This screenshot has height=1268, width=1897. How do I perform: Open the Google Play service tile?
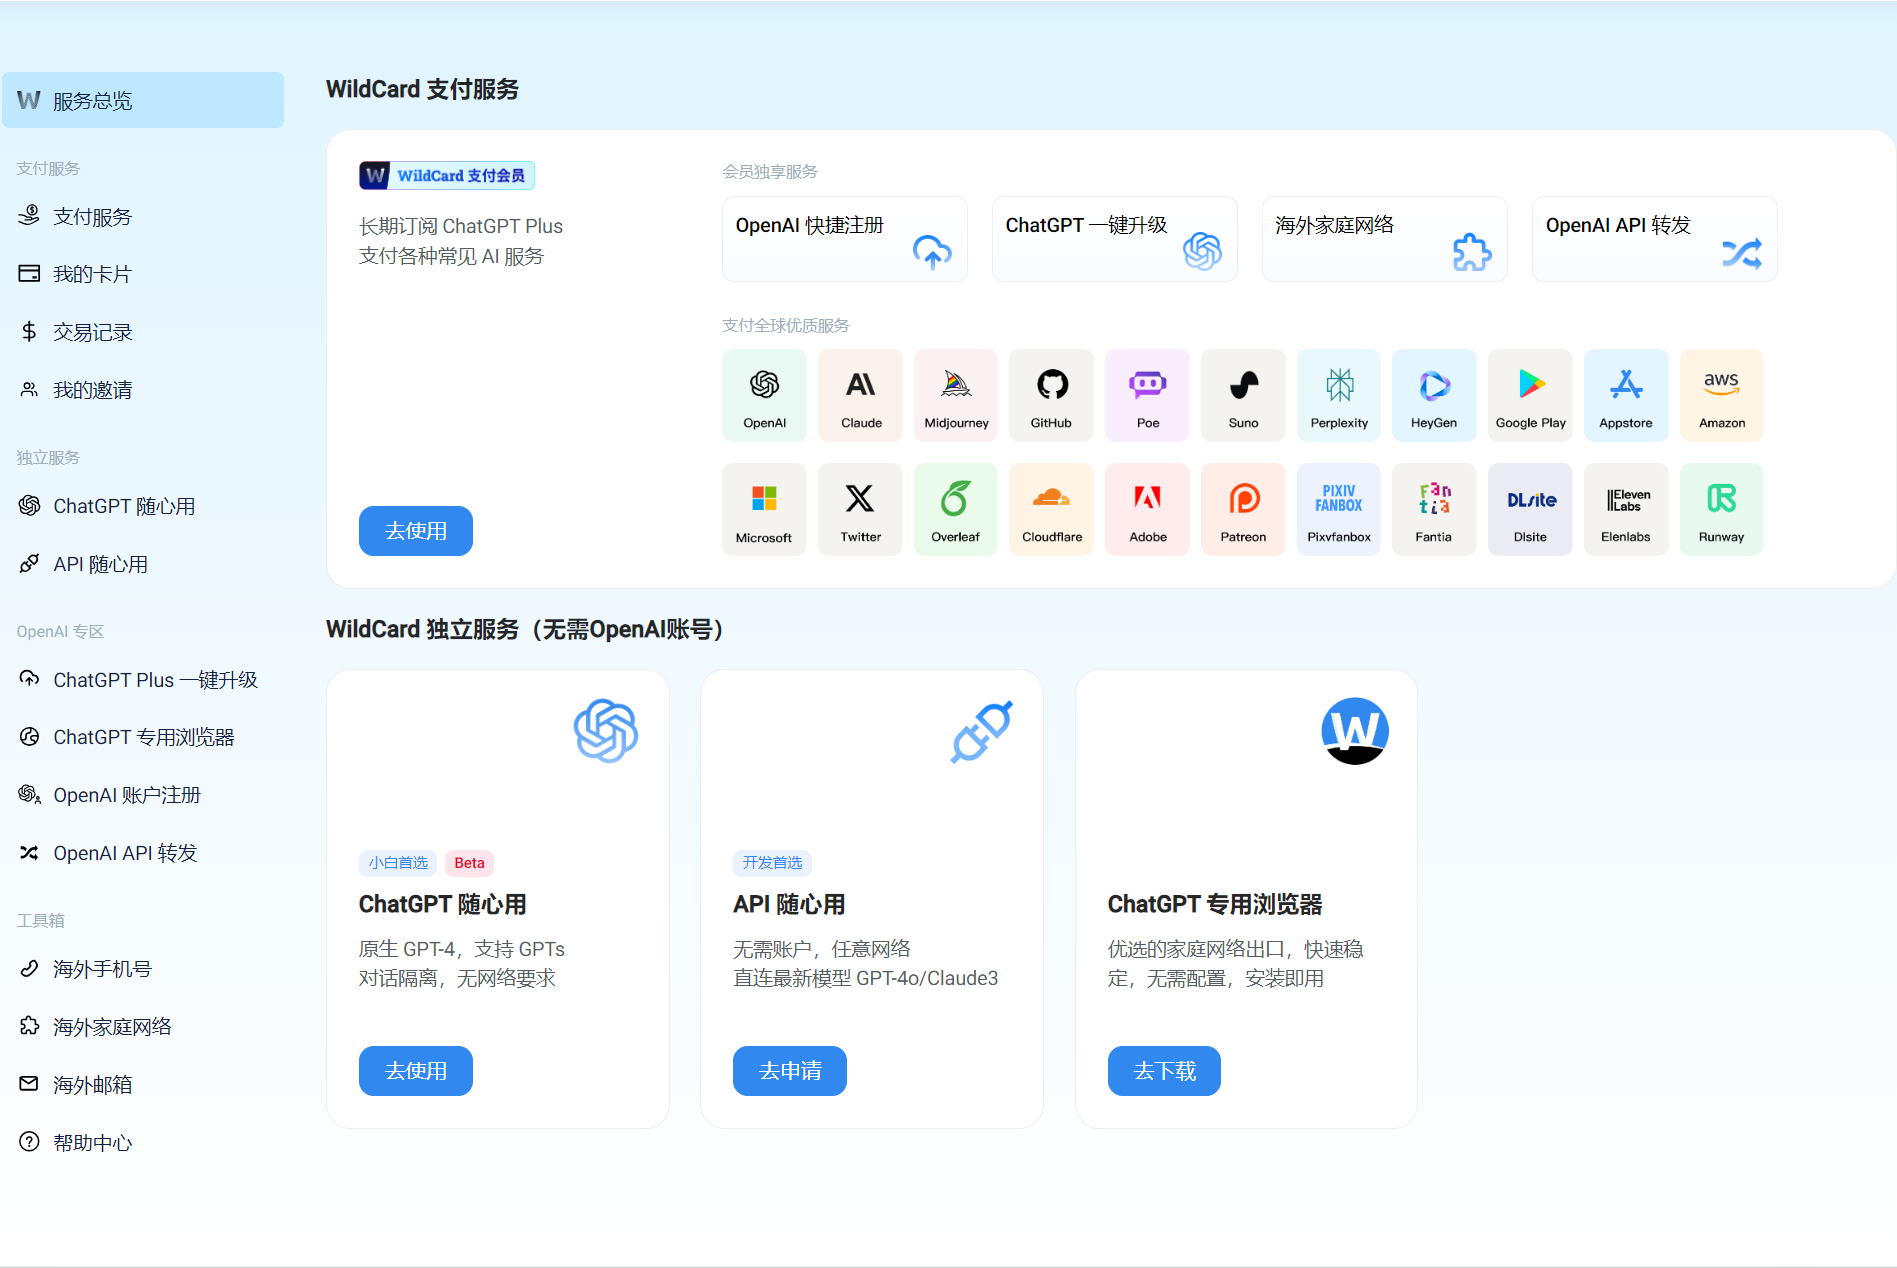coord(1530,395)
